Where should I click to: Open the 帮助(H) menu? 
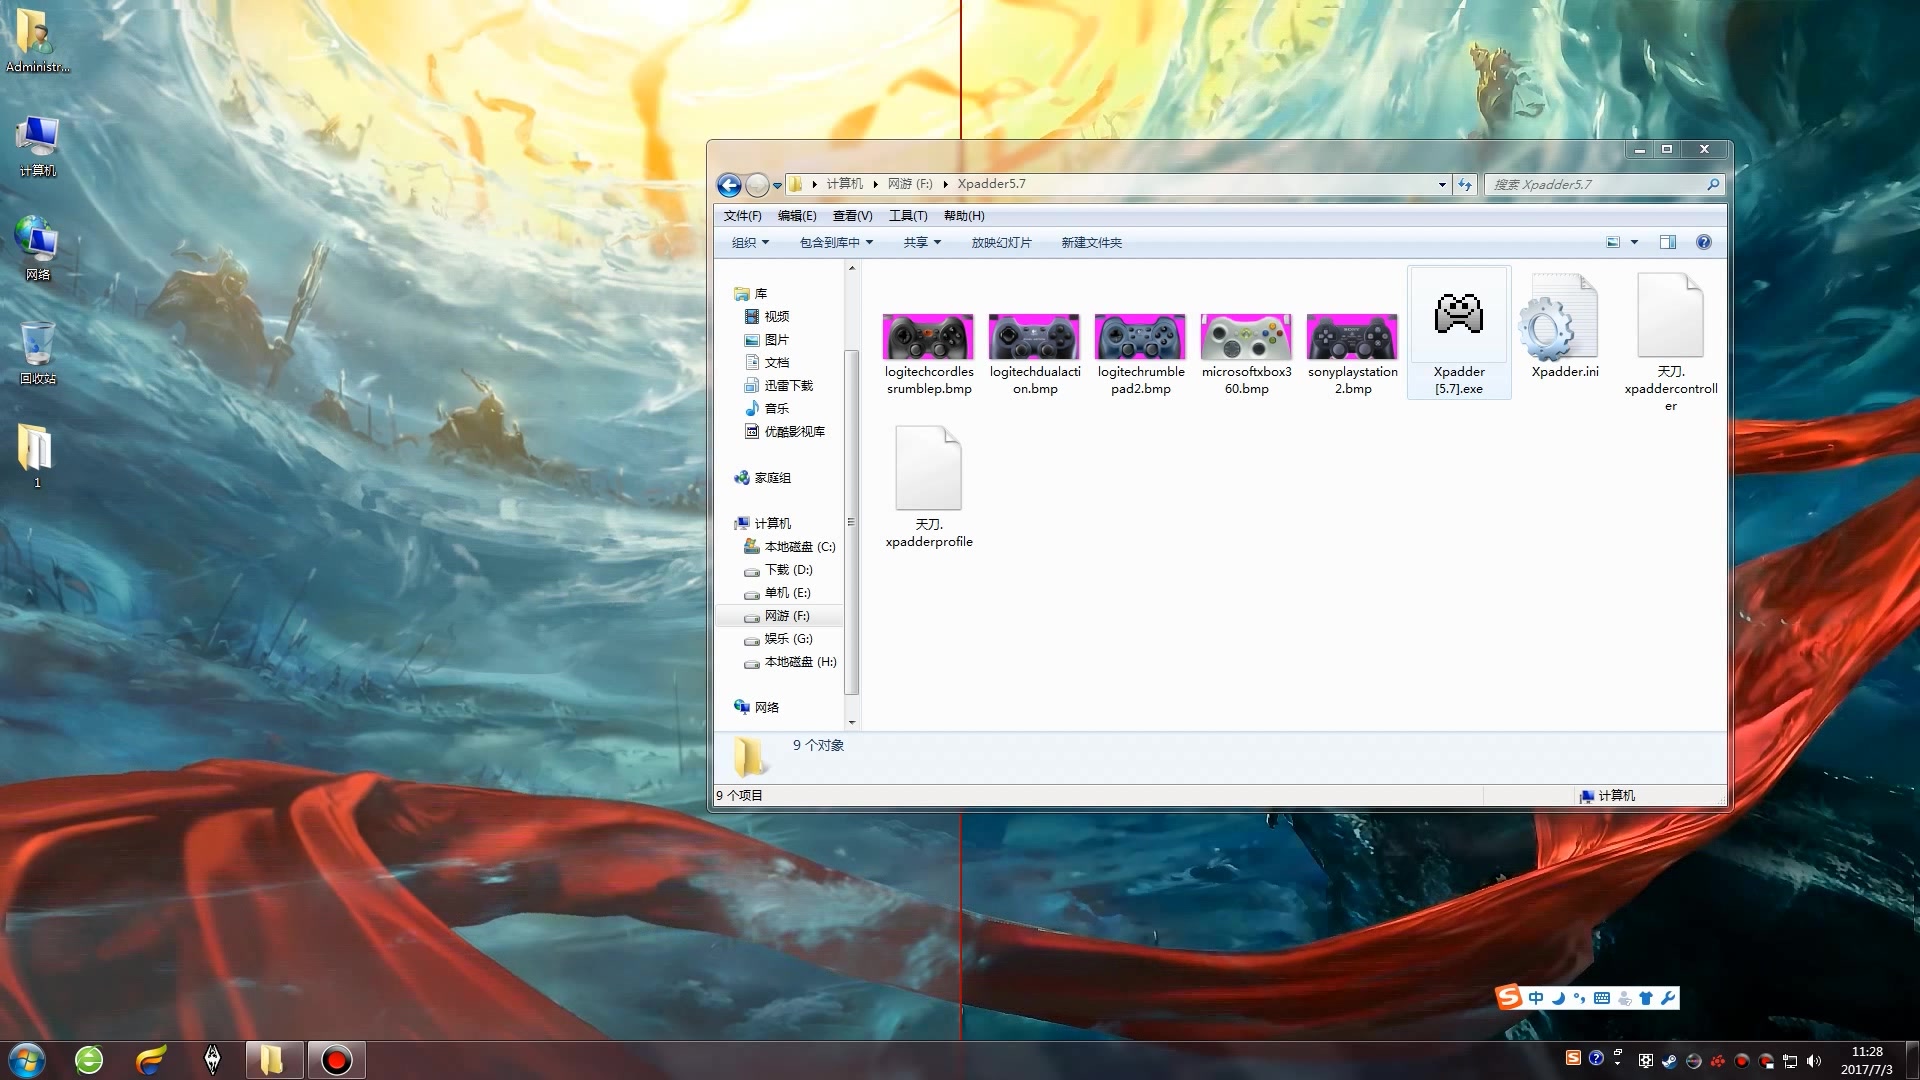click(964, 216)
